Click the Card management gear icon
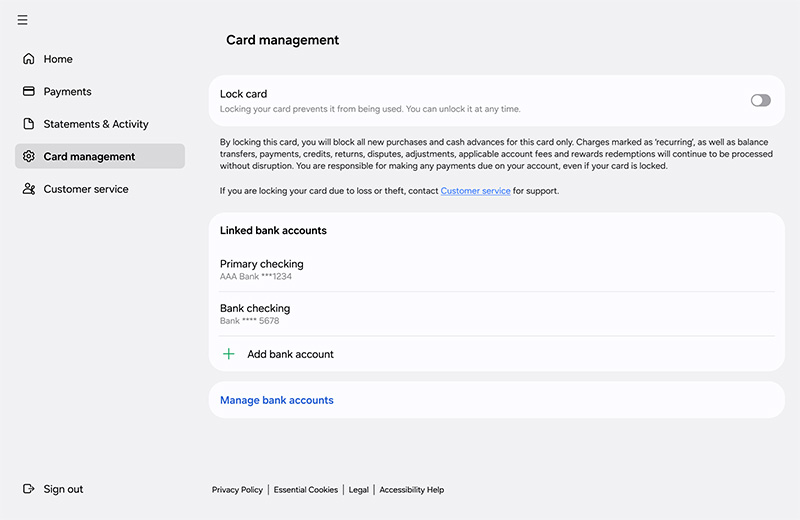Viewport: 800px width, 520px height. [x=29, y=156]
